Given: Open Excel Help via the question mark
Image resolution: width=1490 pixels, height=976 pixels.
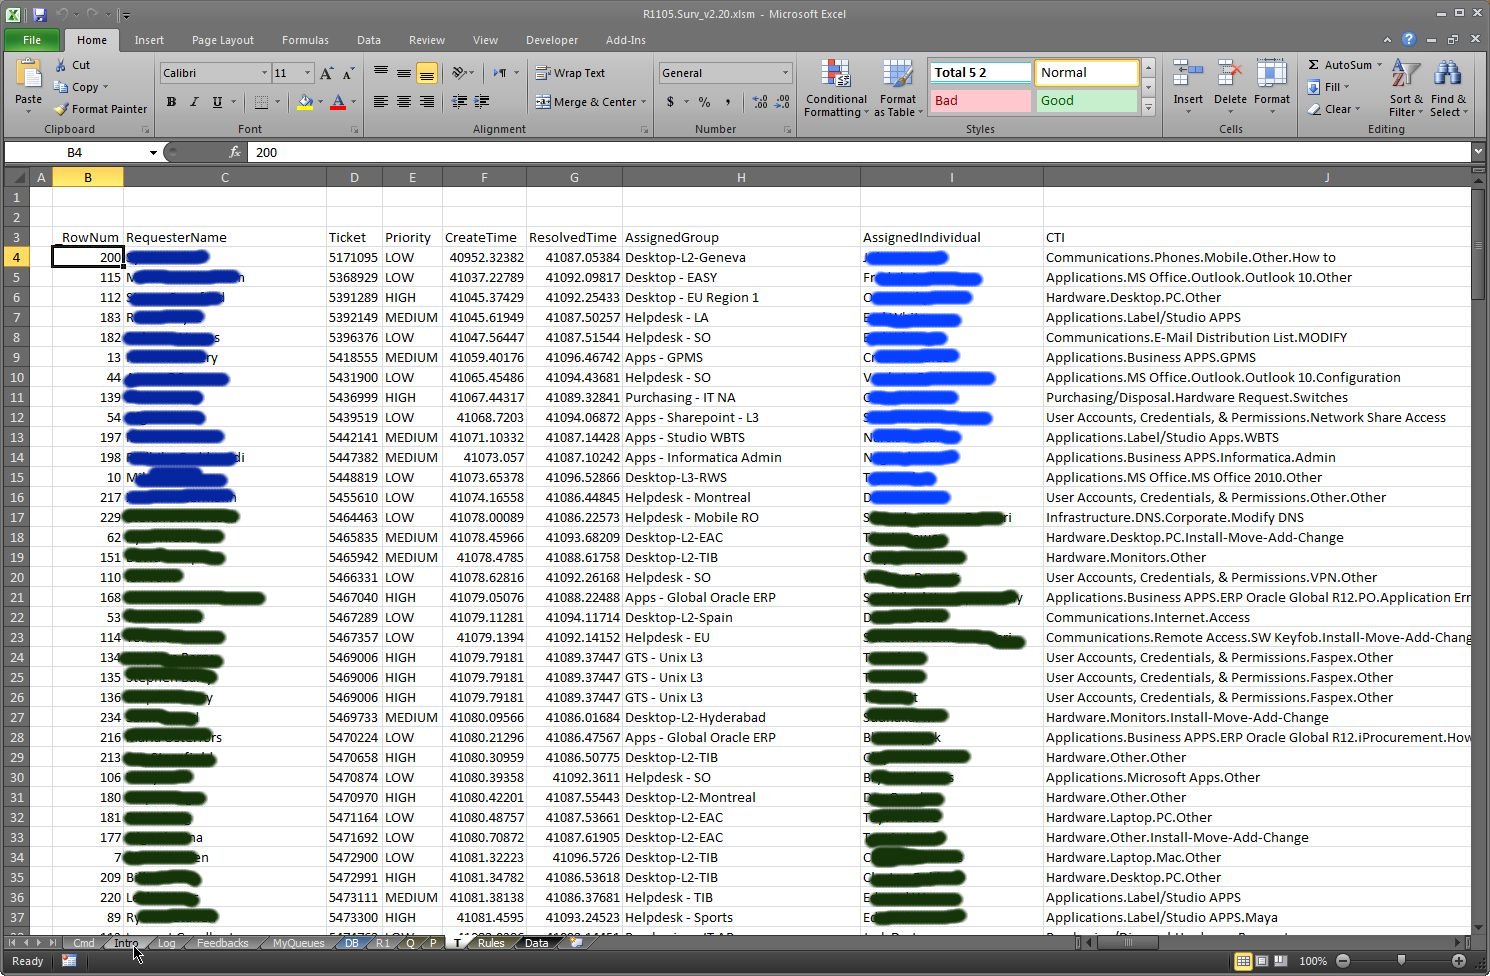Looking at the screenshot, I should click(x=1408, y=40).
